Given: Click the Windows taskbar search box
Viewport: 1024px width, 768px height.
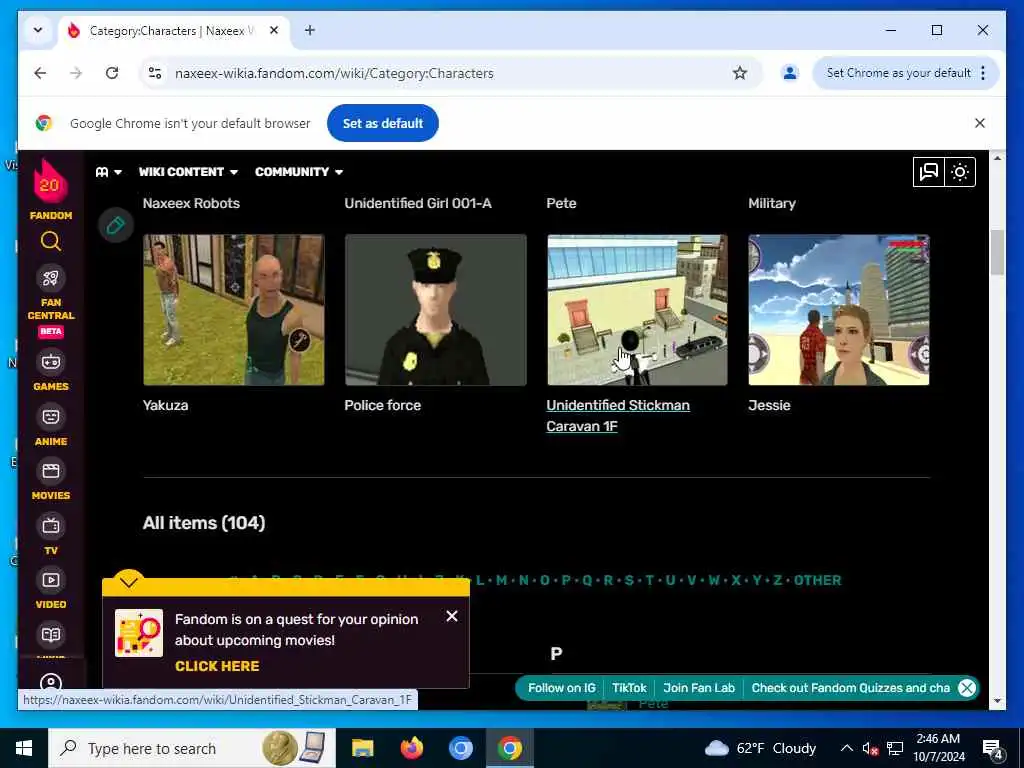Looking at the screenshot, I should 192,748.
